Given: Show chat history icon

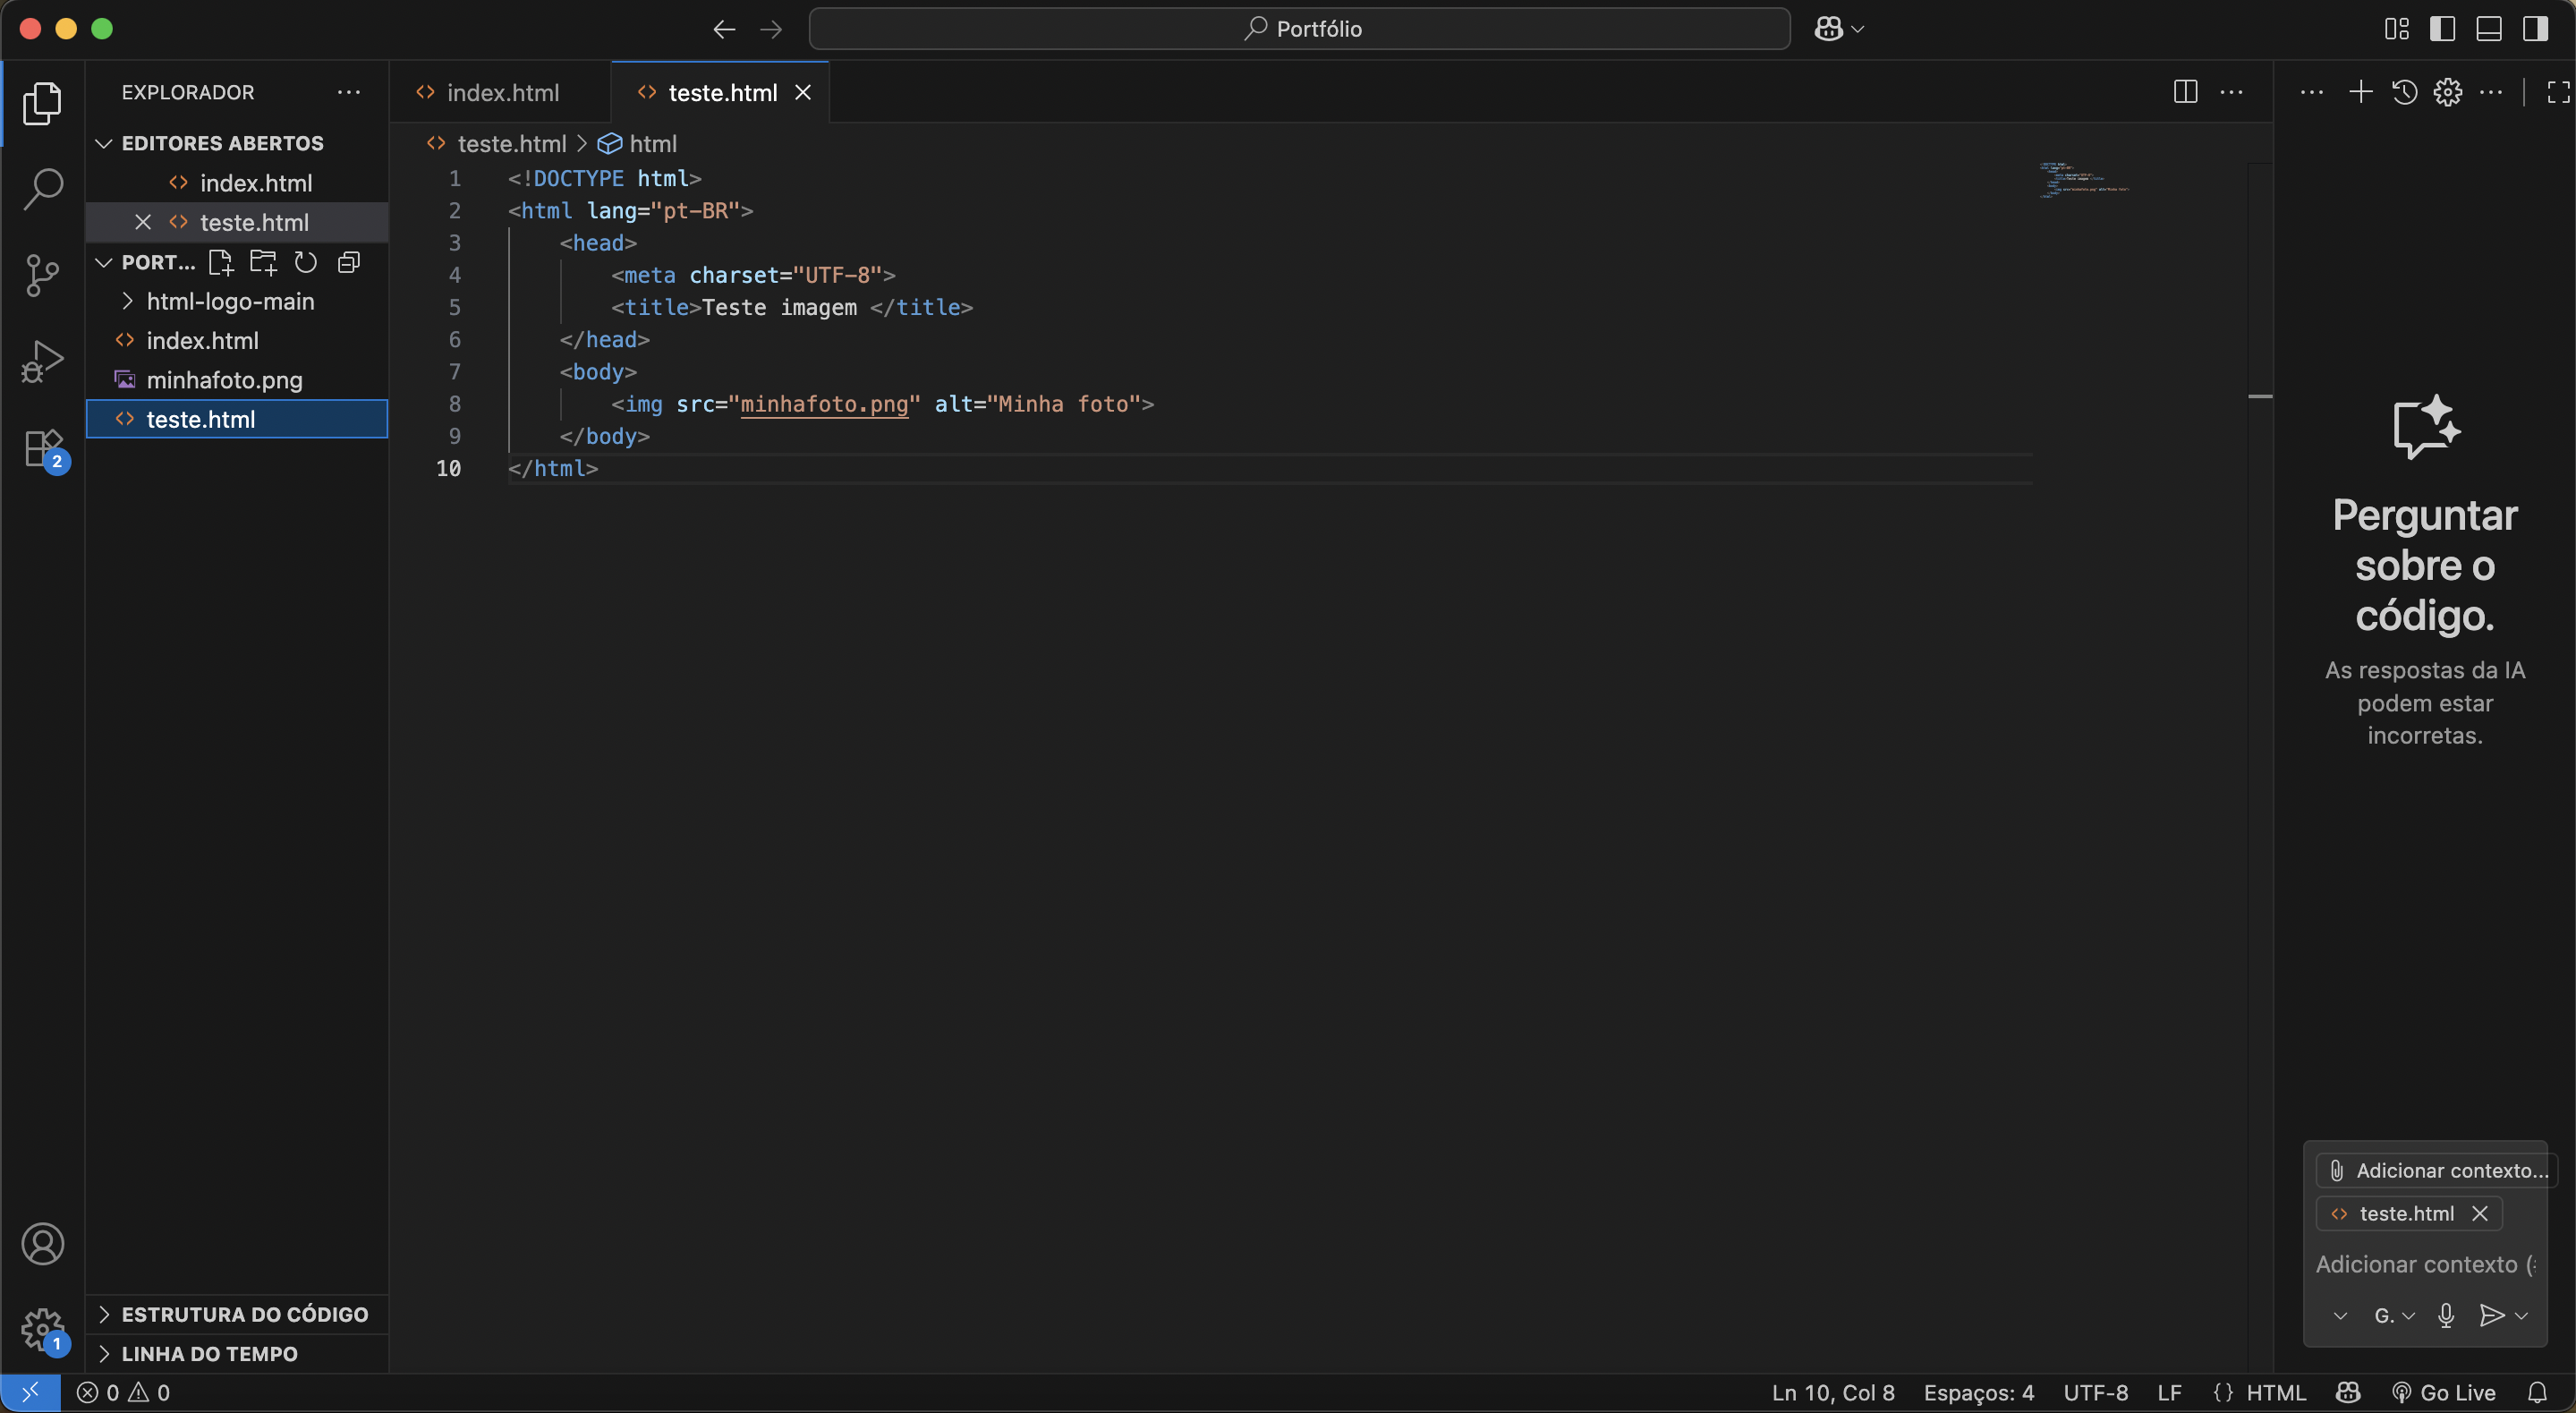Looking at the screenshot, I should pyautogui.click(x=2405, y=92).
